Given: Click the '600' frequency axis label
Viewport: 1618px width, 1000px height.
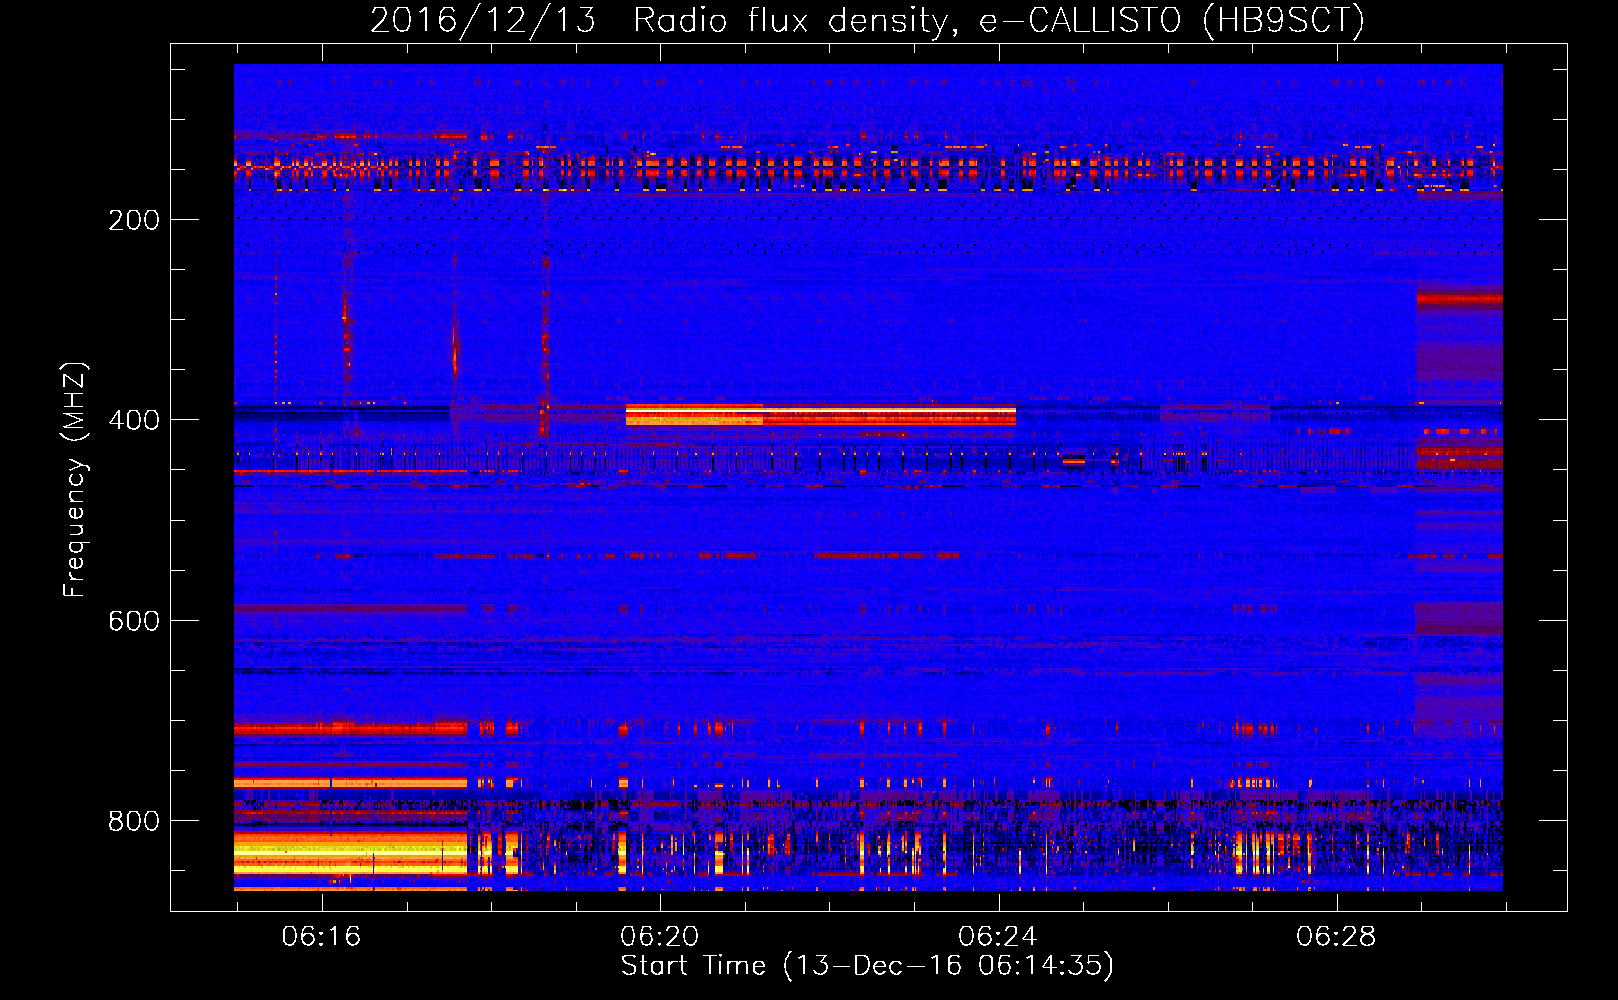Looking at the screenshot, I should pyautogui.click(x=134, y=621).
